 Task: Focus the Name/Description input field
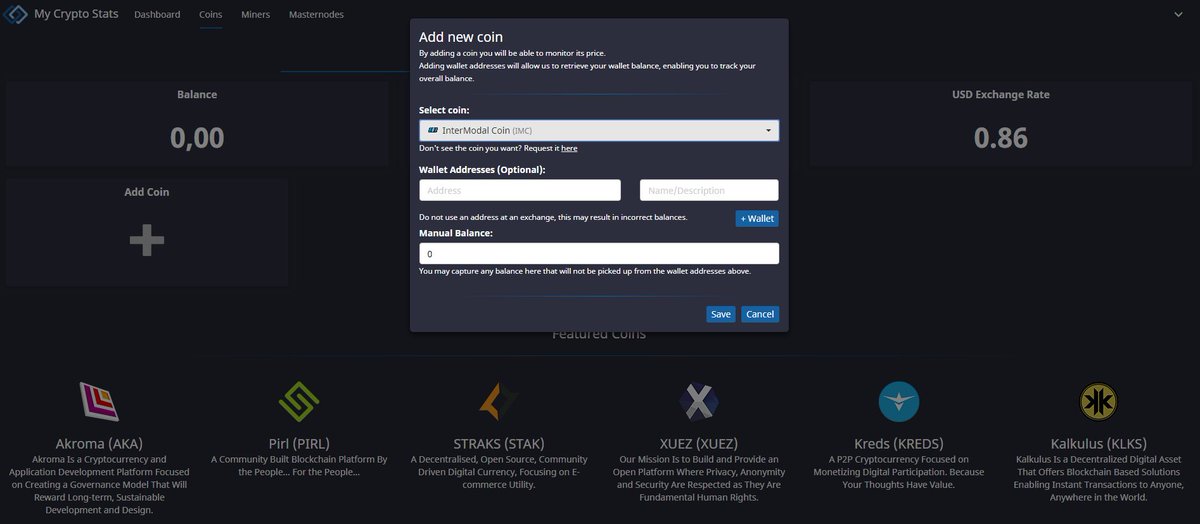tap(709, 190)
